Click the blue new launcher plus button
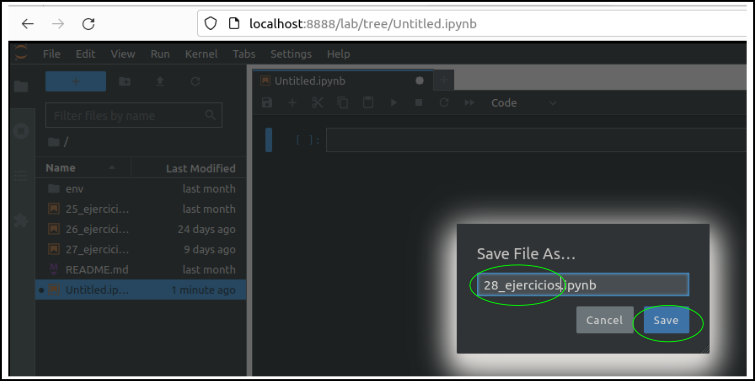 coord(76,81)
